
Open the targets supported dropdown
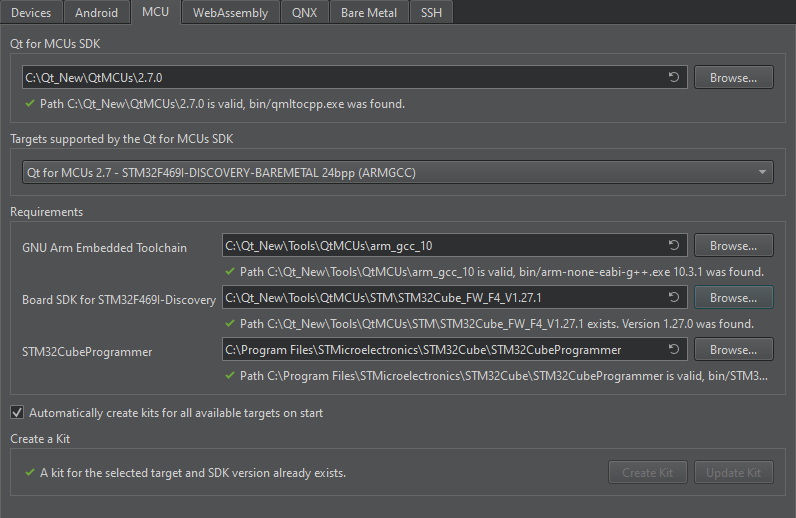click(397, 173)
